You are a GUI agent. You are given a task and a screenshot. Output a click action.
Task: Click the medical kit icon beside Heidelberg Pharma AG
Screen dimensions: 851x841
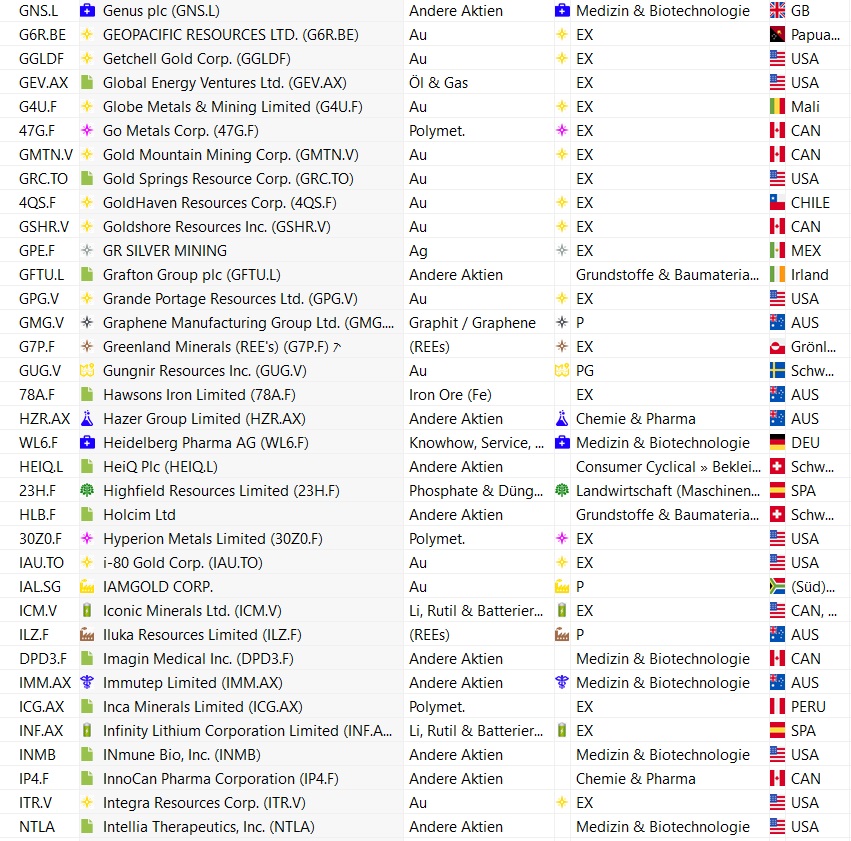coord(87,442)
